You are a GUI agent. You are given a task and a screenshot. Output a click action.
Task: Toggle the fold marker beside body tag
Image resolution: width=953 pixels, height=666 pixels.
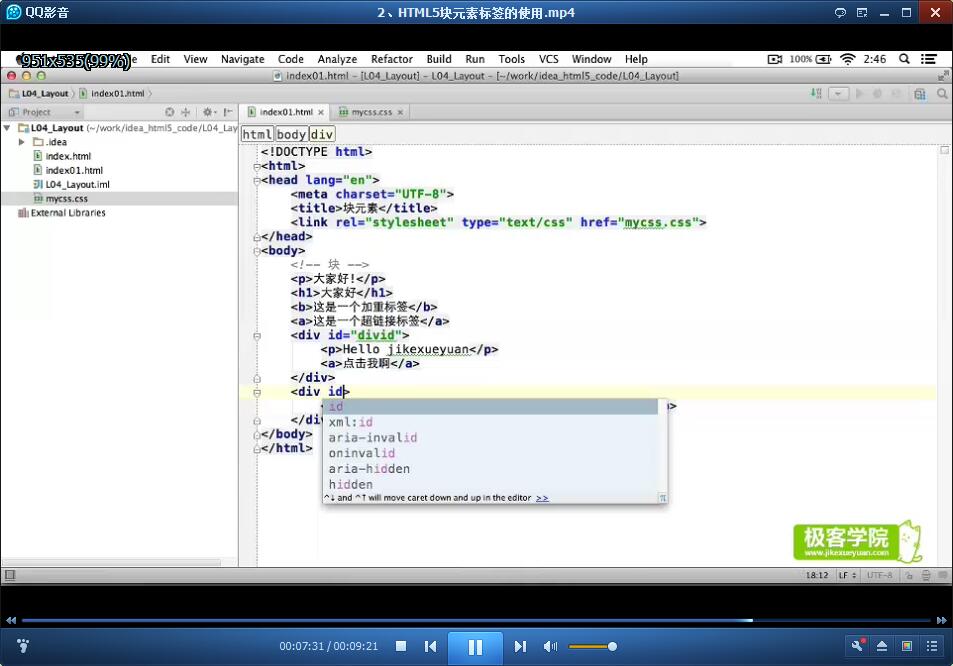tap(257, 251)
